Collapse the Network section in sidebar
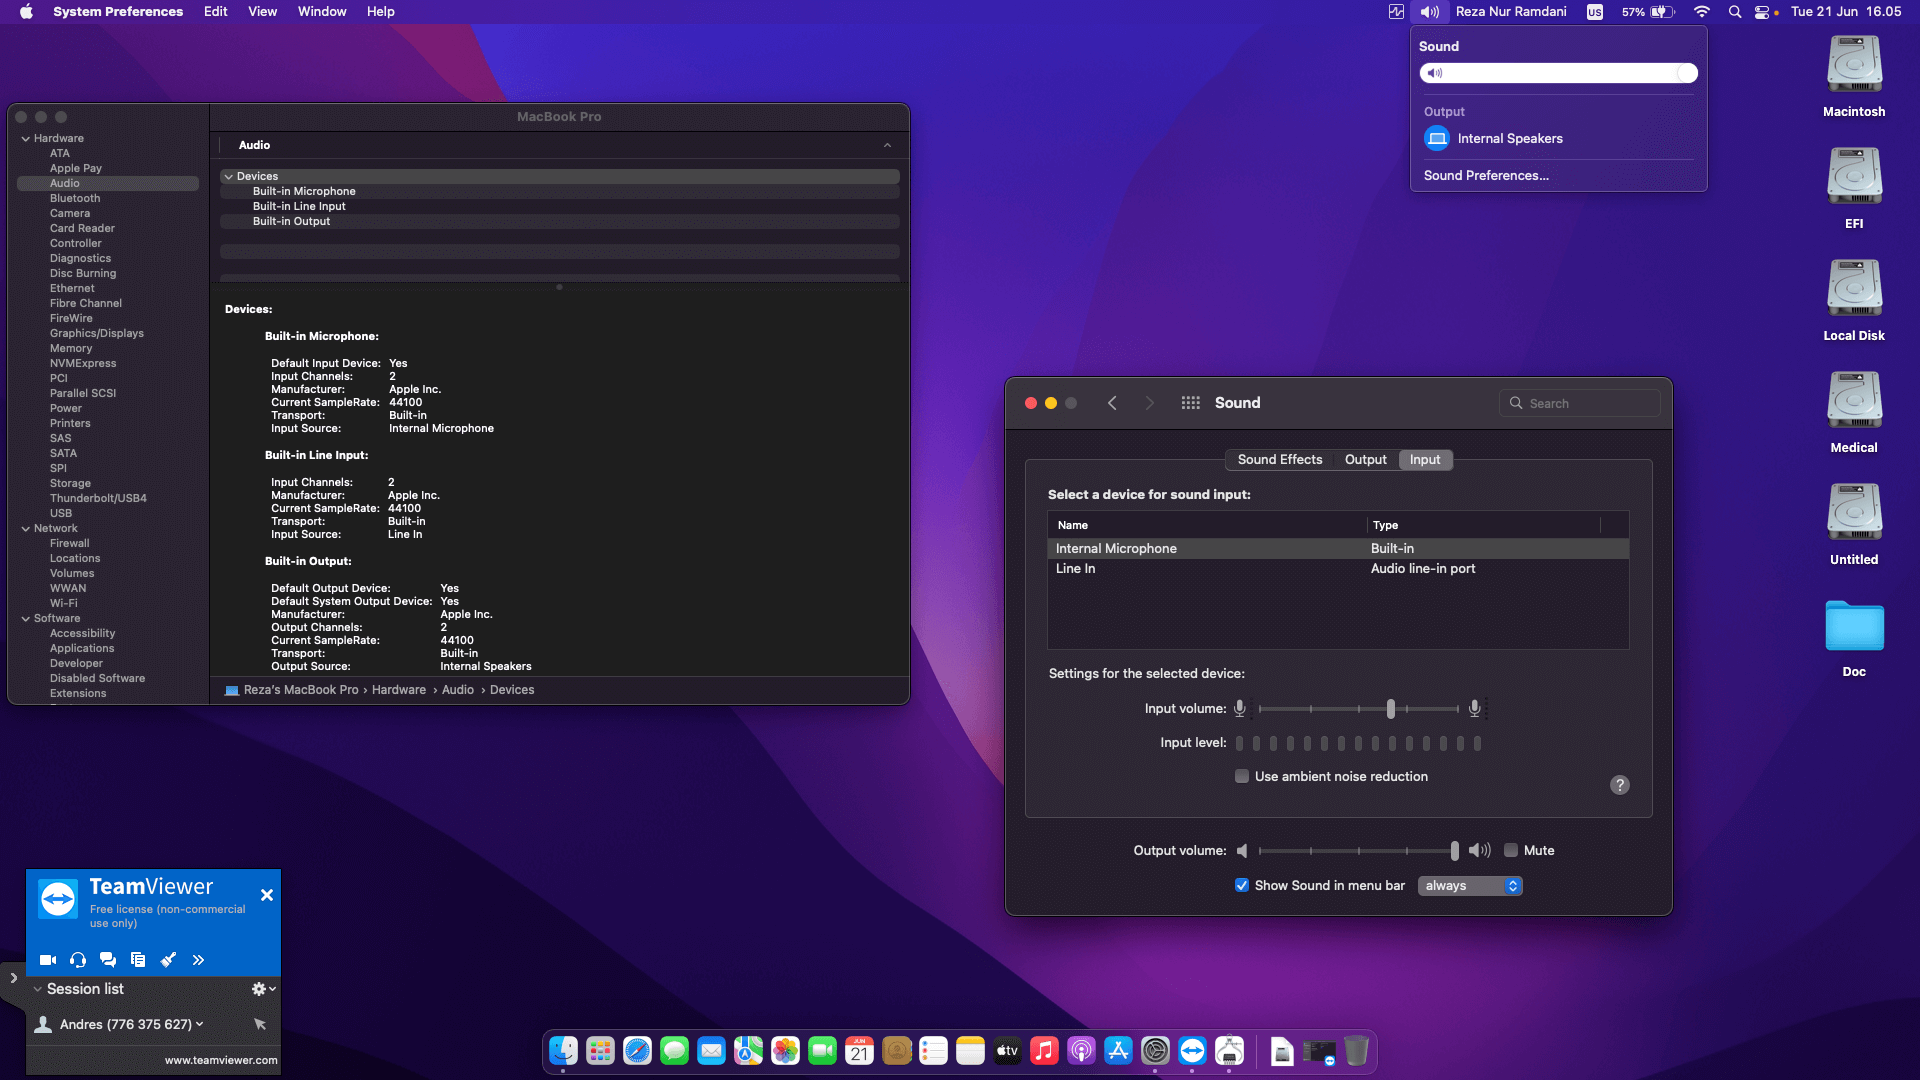Screen dimensions: 1920x1080 tap(25, 528)
